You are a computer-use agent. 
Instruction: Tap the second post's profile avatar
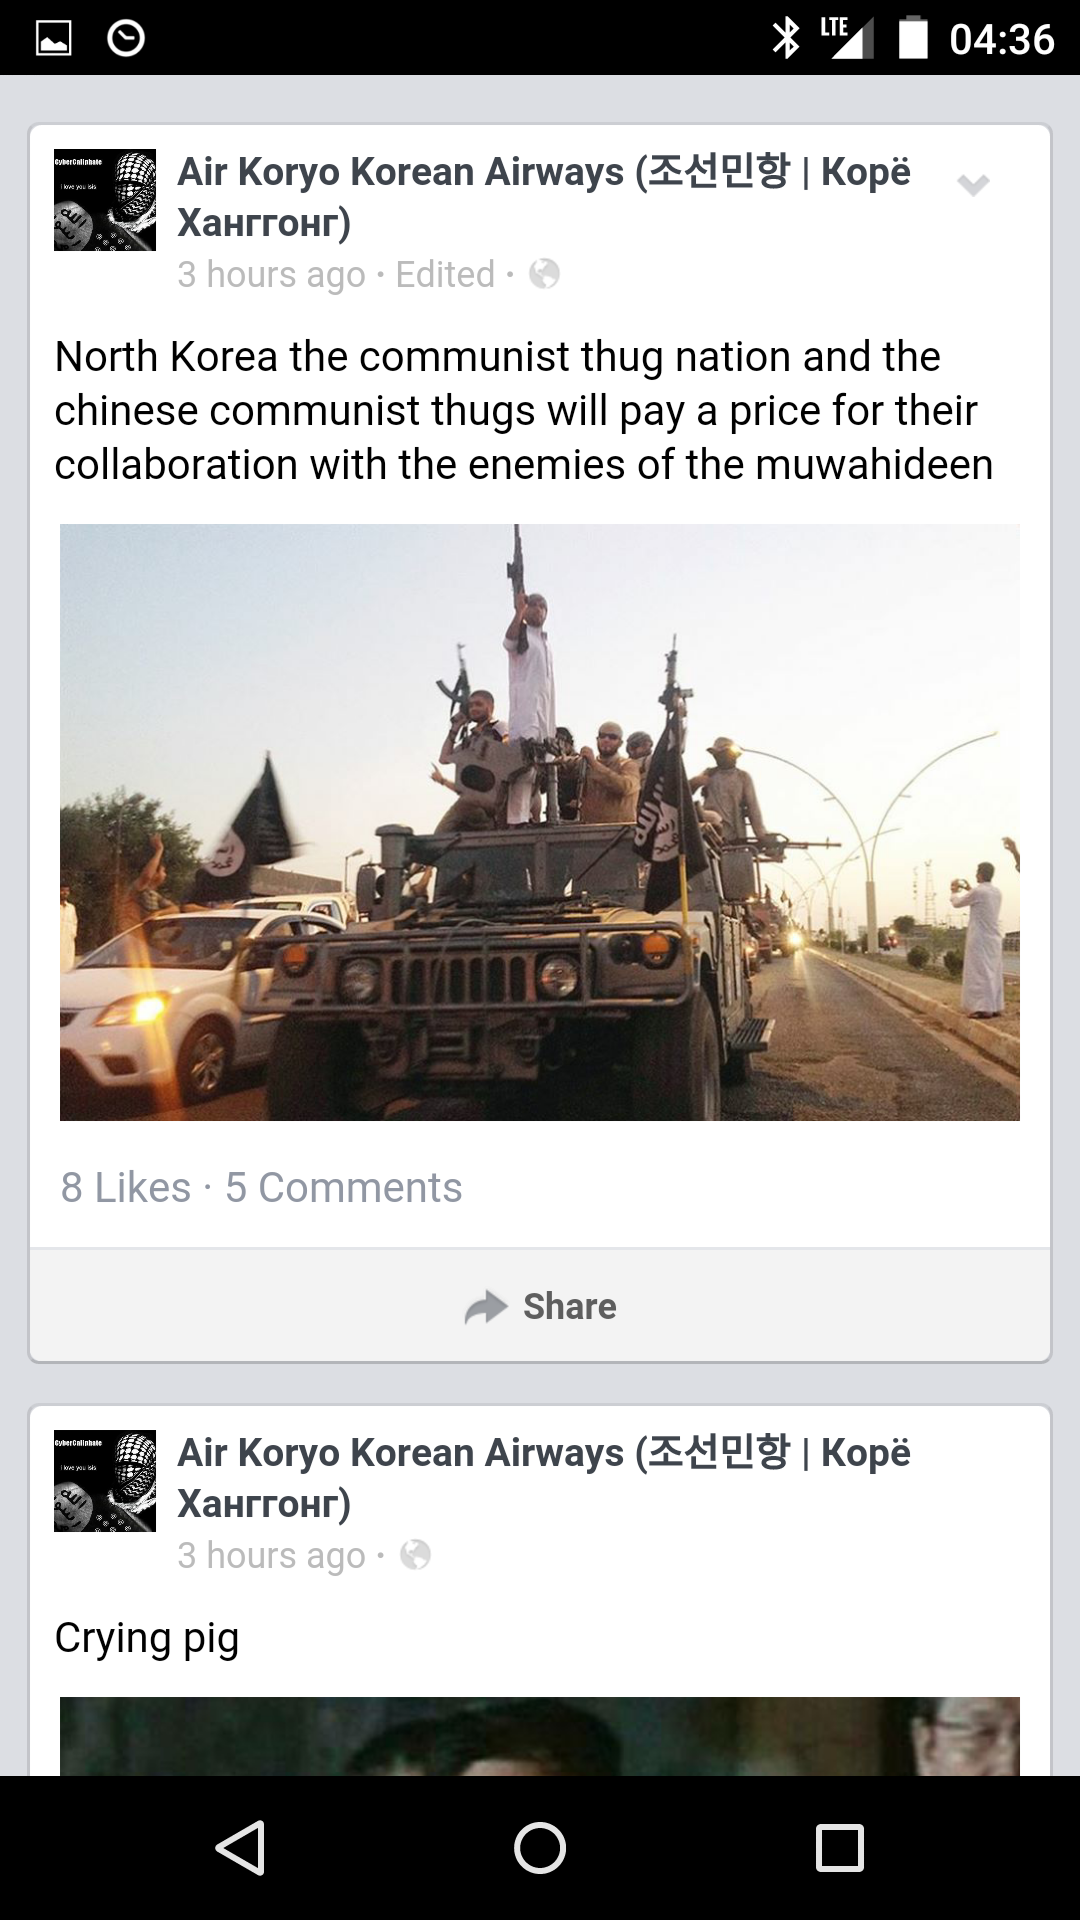point(105,1481)
